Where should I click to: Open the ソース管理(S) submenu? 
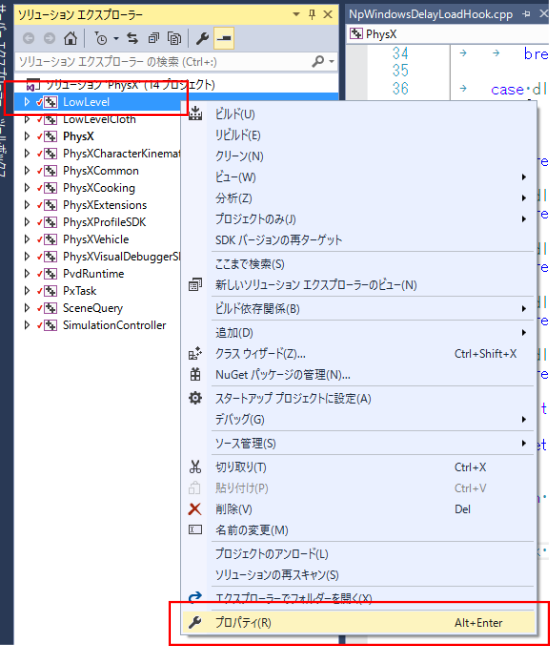pos(359,443)
